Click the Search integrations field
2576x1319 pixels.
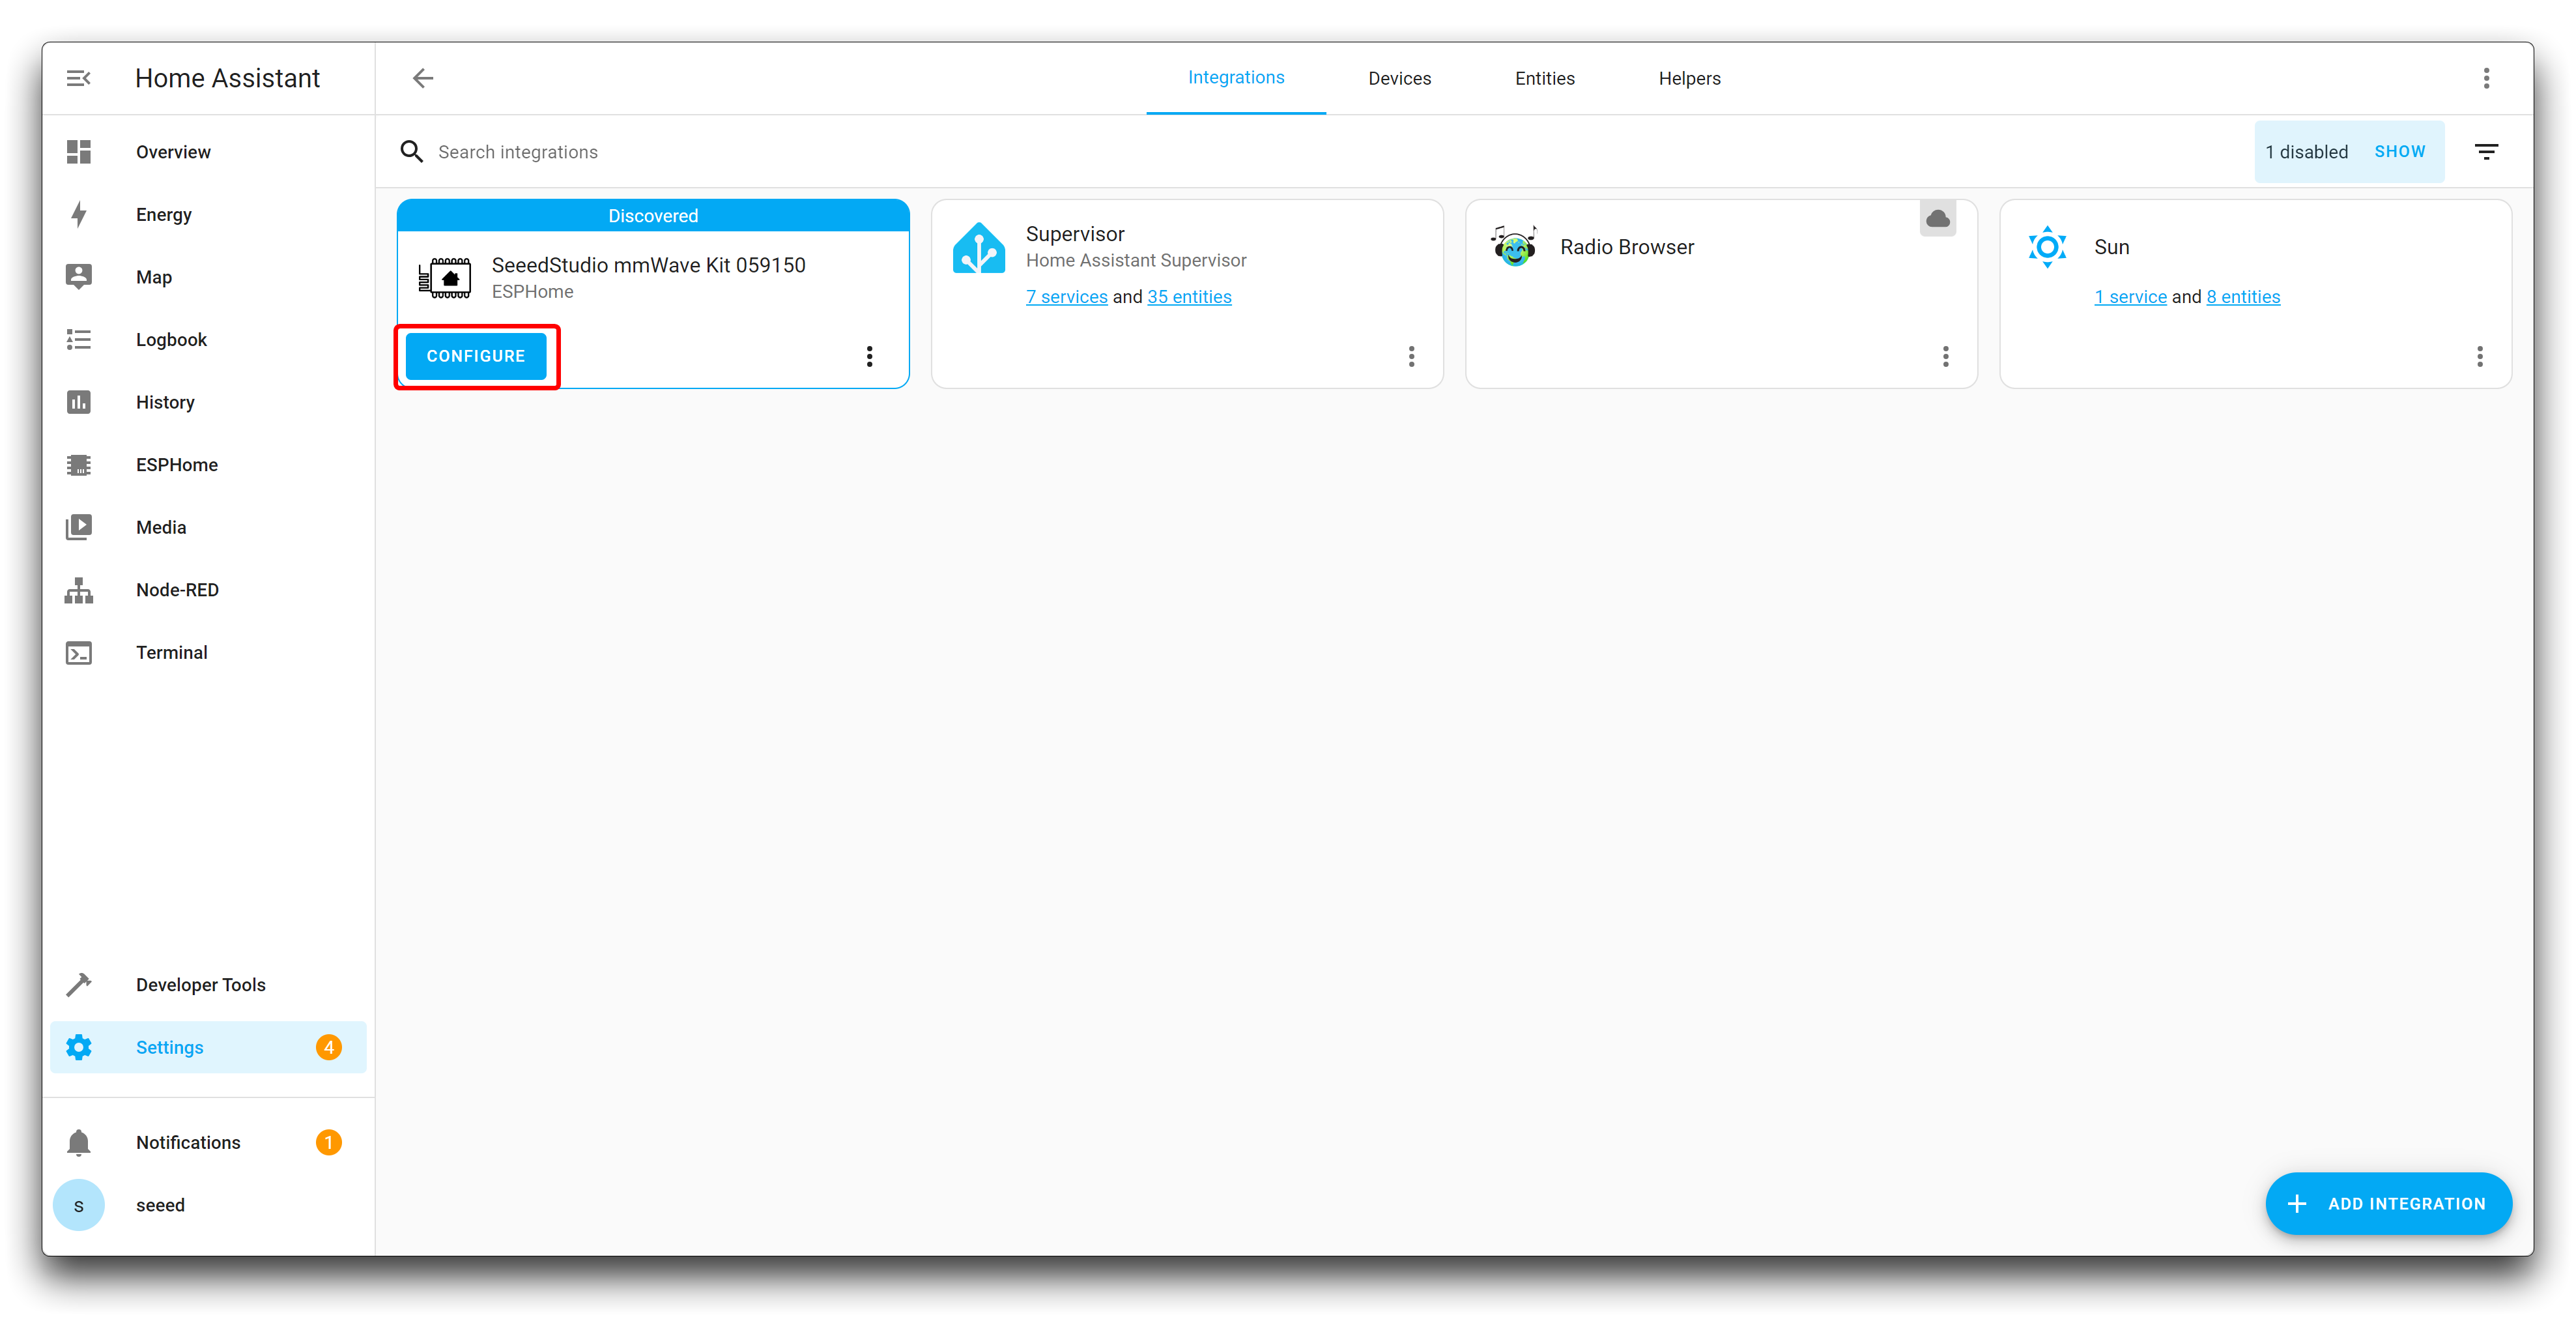point(800,152)
